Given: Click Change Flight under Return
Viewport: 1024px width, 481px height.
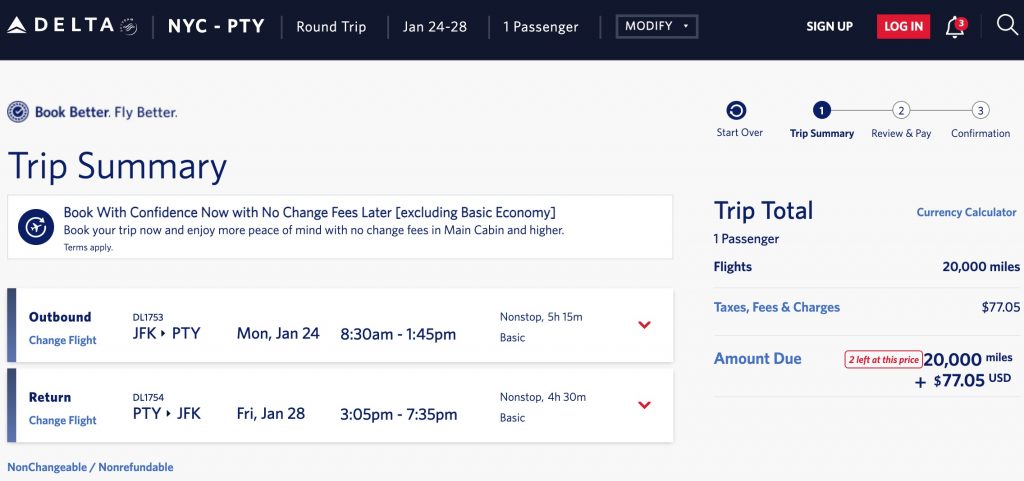Looking at the screenshot, I should click(62, 420).
